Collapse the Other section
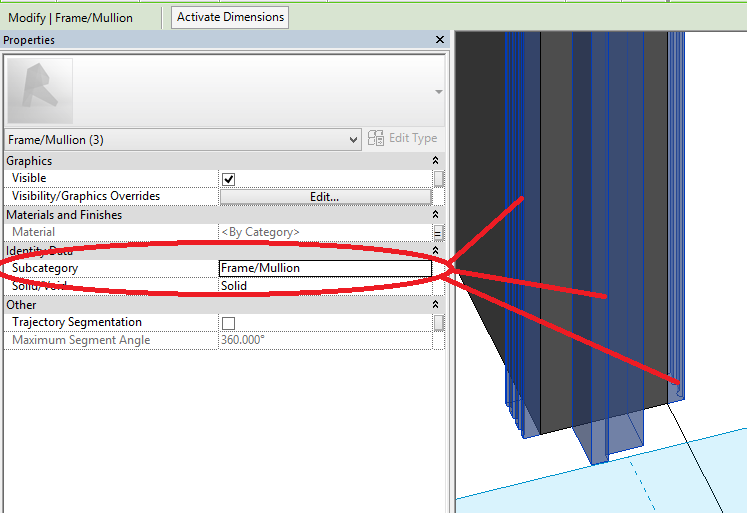Image resolution: width=747 pixels, height=513 pixels. (435, 304)
